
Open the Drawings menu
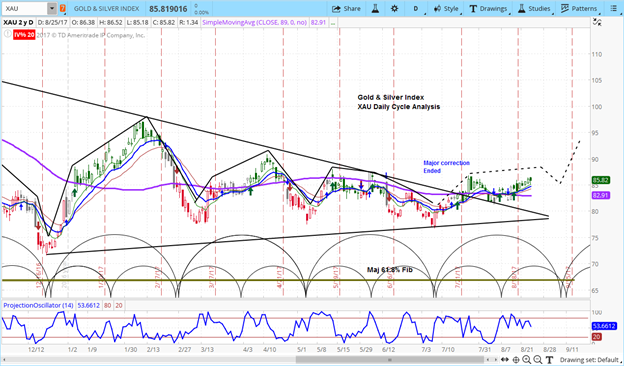pos(488,8)
